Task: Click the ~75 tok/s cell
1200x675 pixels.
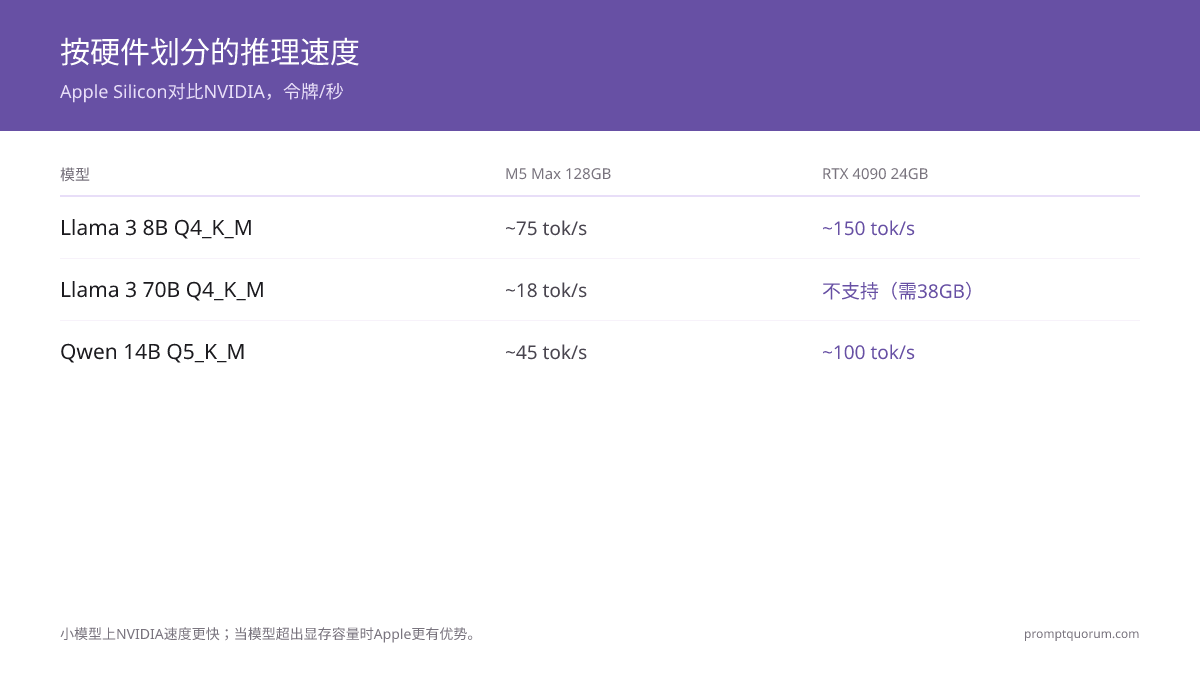Action: (x=546, y=228)
